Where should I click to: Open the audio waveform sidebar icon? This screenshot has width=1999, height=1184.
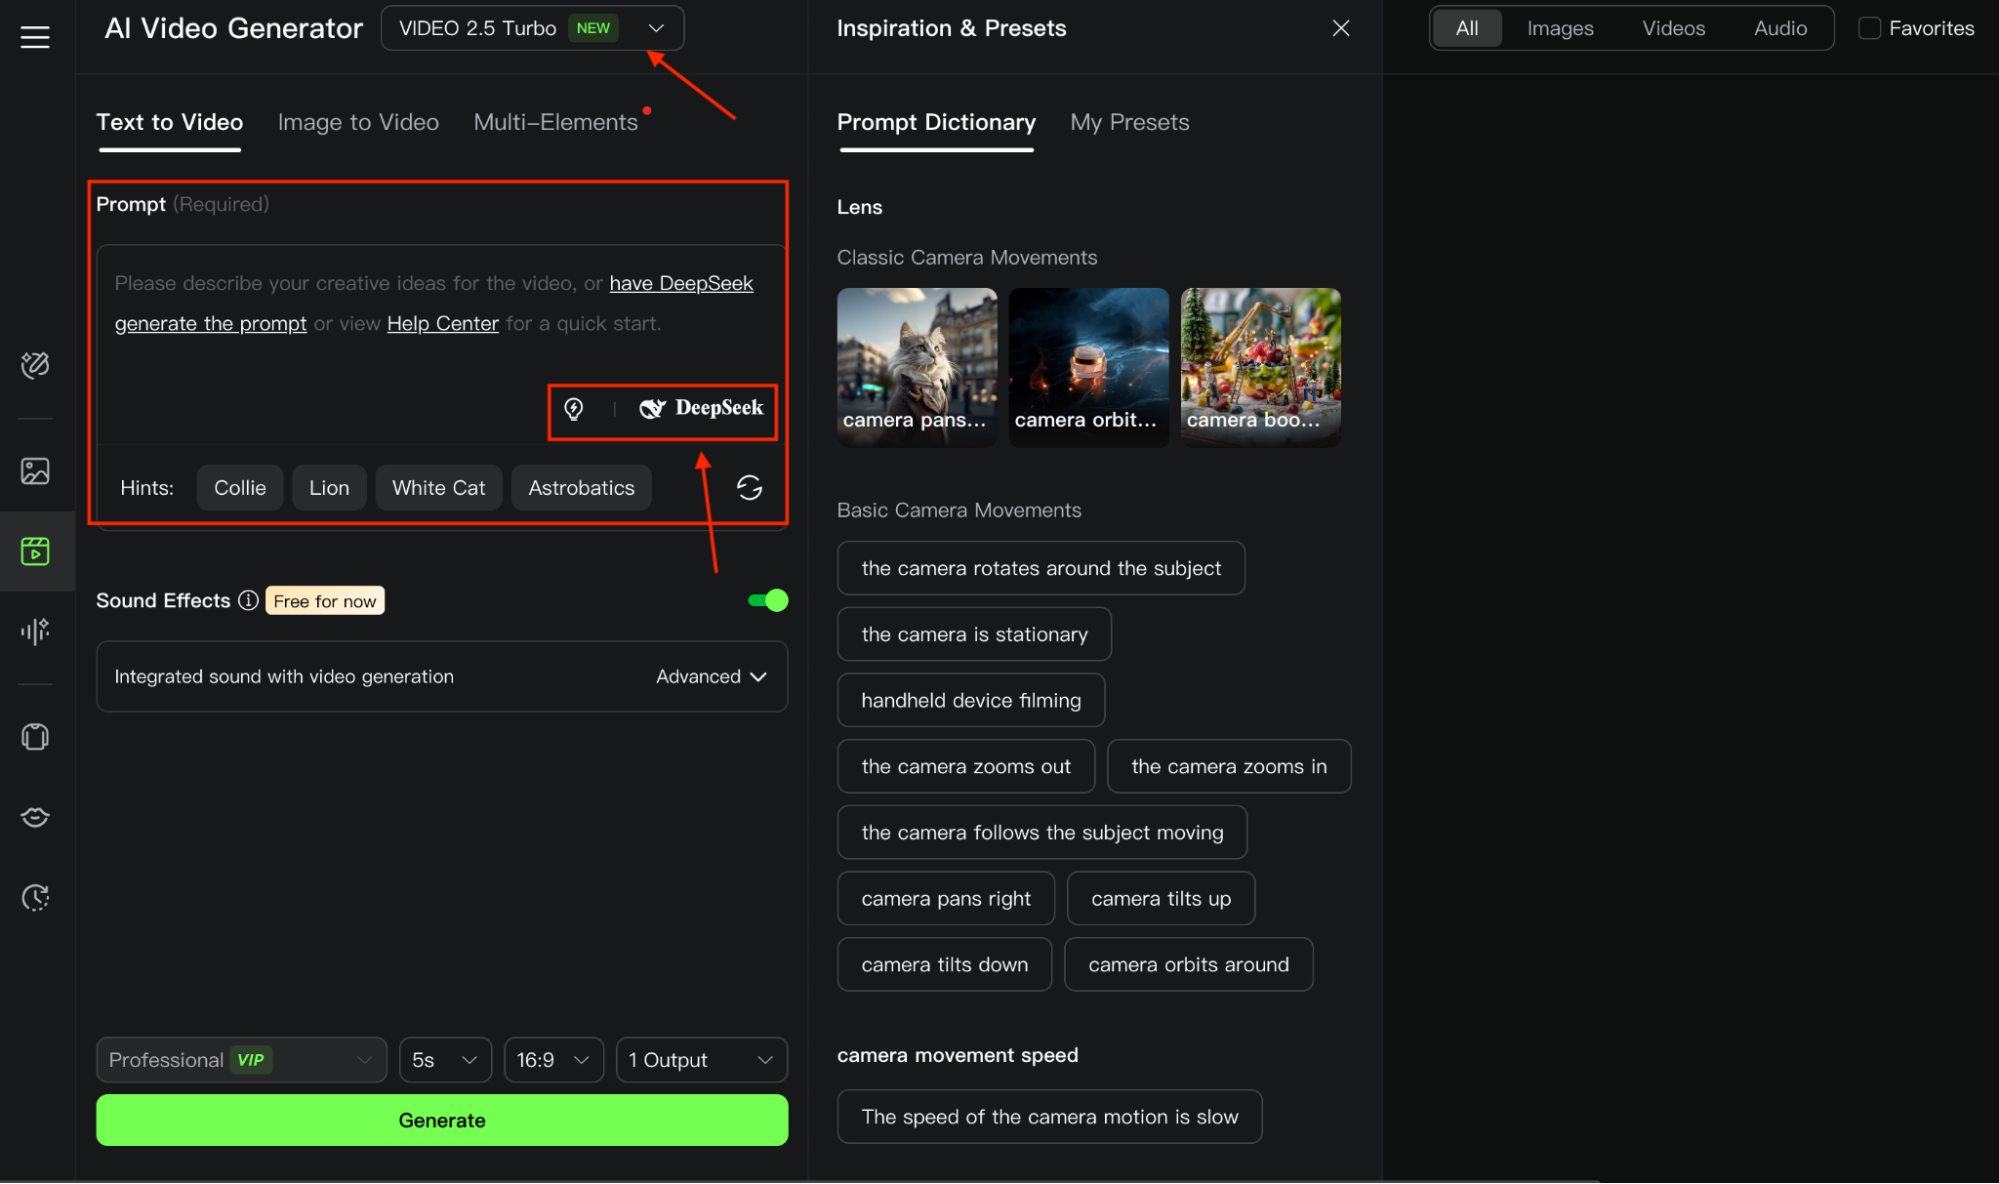coord(35,631)
